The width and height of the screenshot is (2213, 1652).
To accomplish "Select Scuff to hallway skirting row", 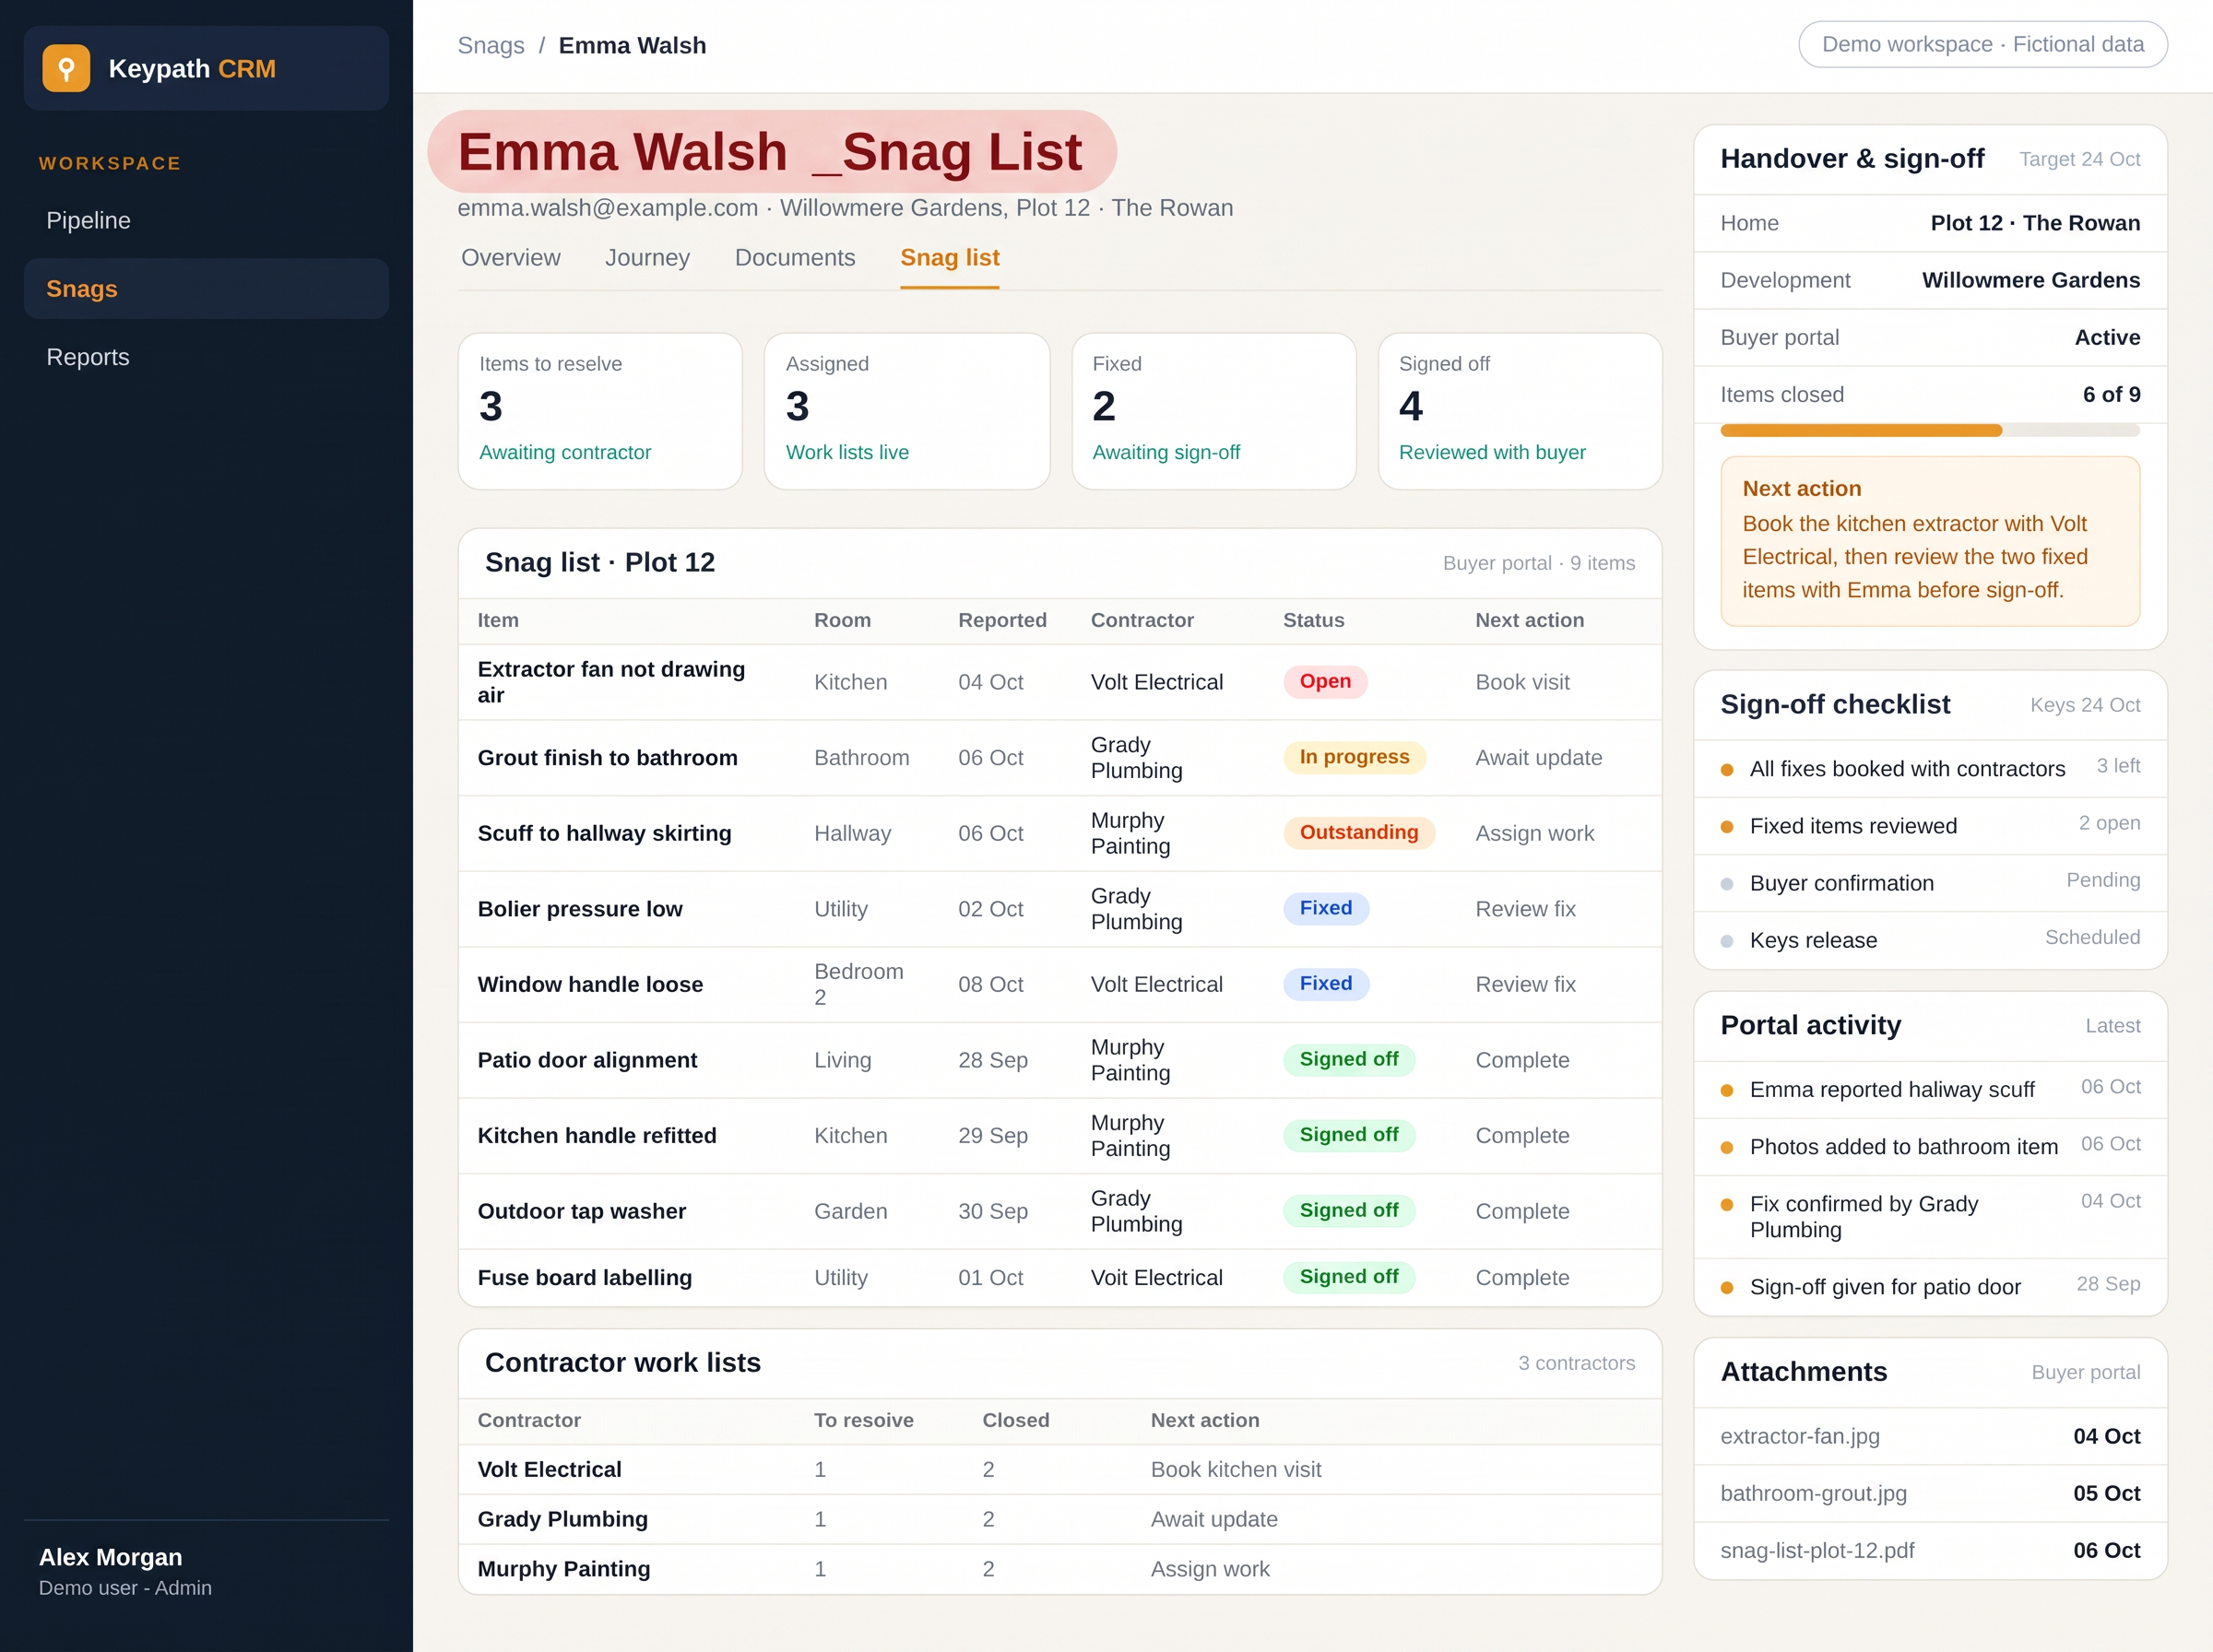I will point(1060,833).
